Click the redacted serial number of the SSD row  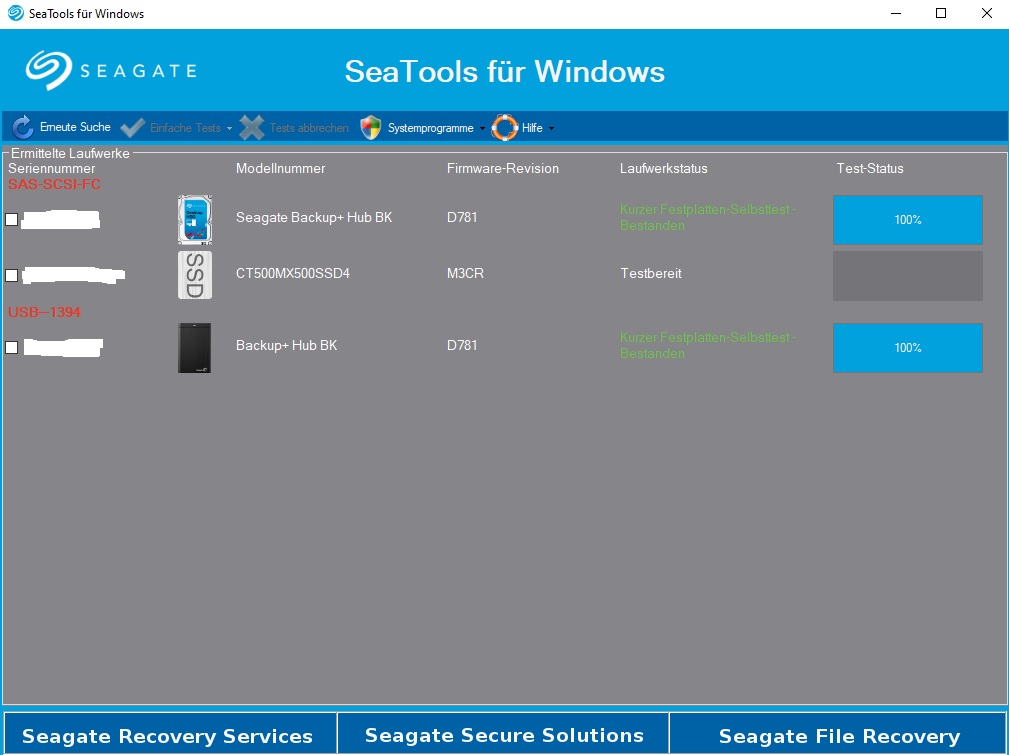coord(73,275)
